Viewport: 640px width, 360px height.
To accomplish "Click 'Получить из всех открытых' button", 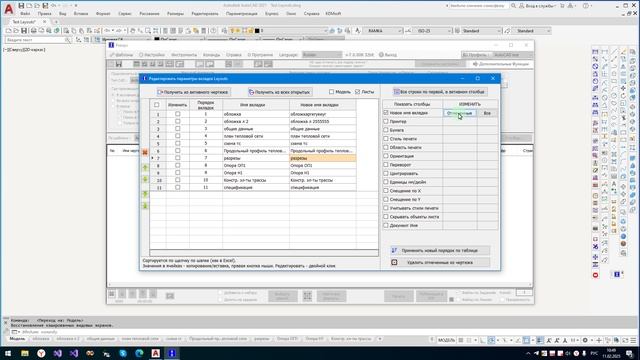I will [x=280, y=92].
